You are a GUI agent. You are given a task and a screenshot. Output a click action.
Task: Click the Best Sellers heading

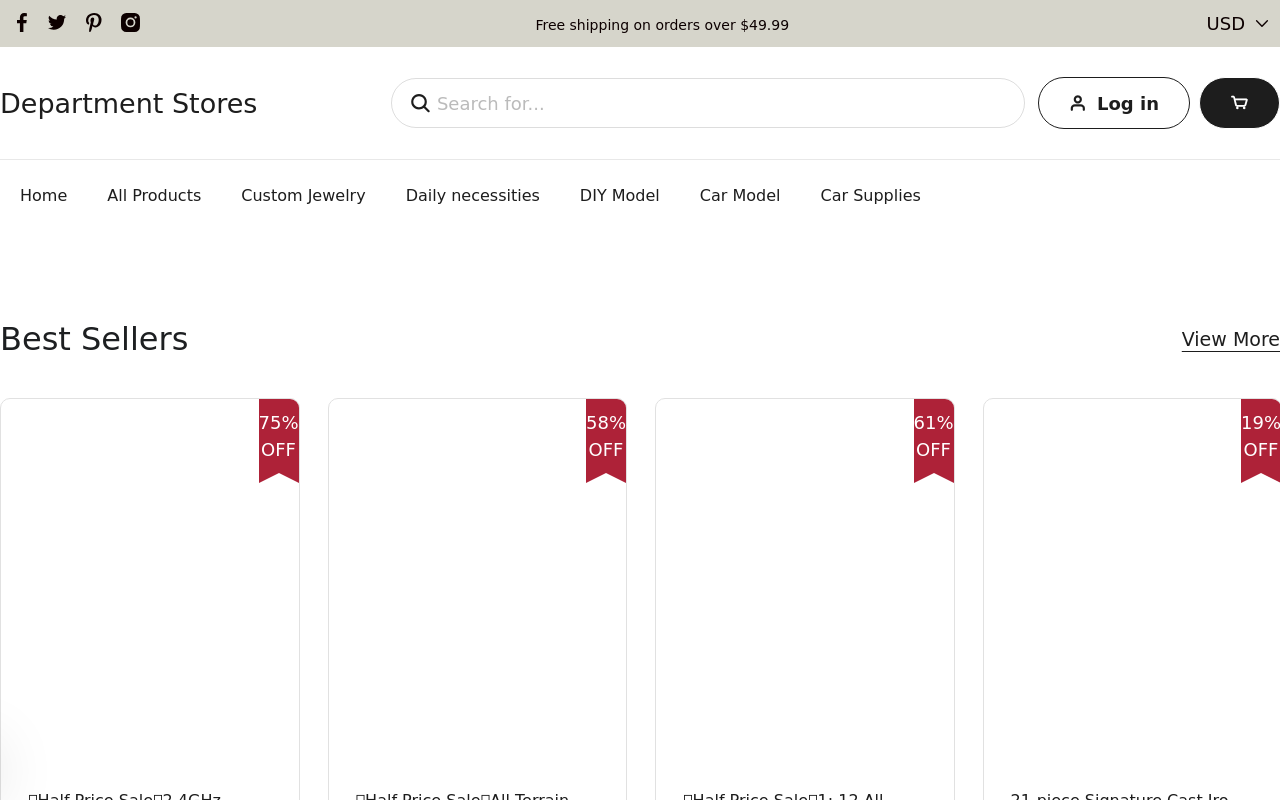click(x=94, y=339)
